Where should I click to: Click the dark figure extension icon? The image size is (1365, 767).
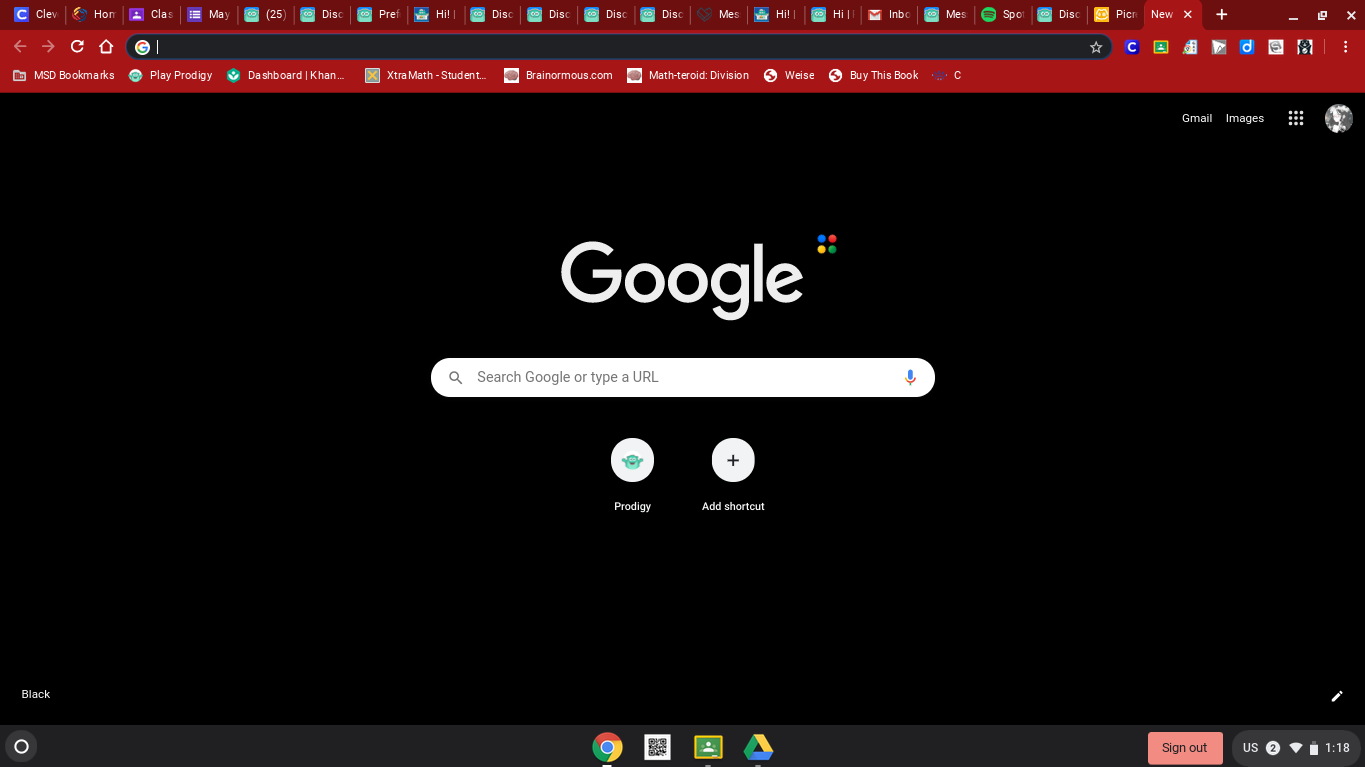1304,47
